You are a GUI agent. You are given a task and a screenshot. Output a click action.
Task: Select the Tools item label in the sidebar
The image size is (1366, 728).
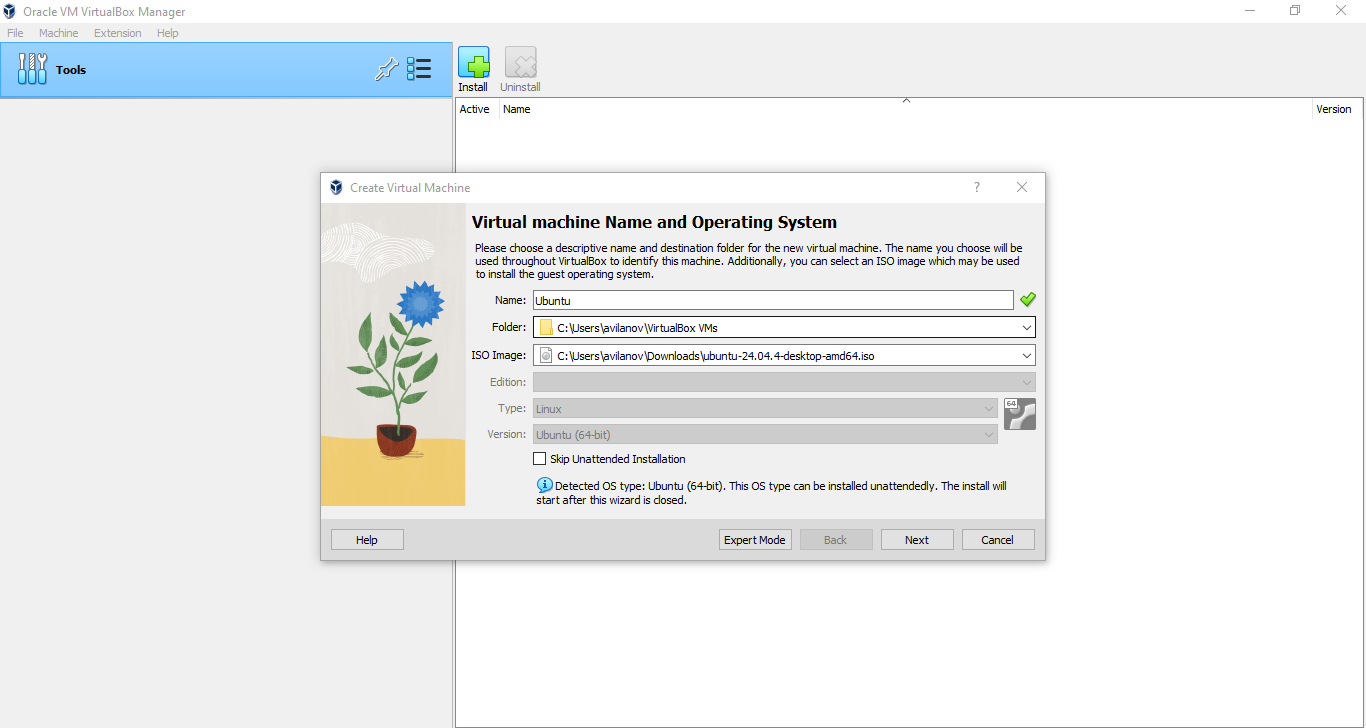point(71,70)
